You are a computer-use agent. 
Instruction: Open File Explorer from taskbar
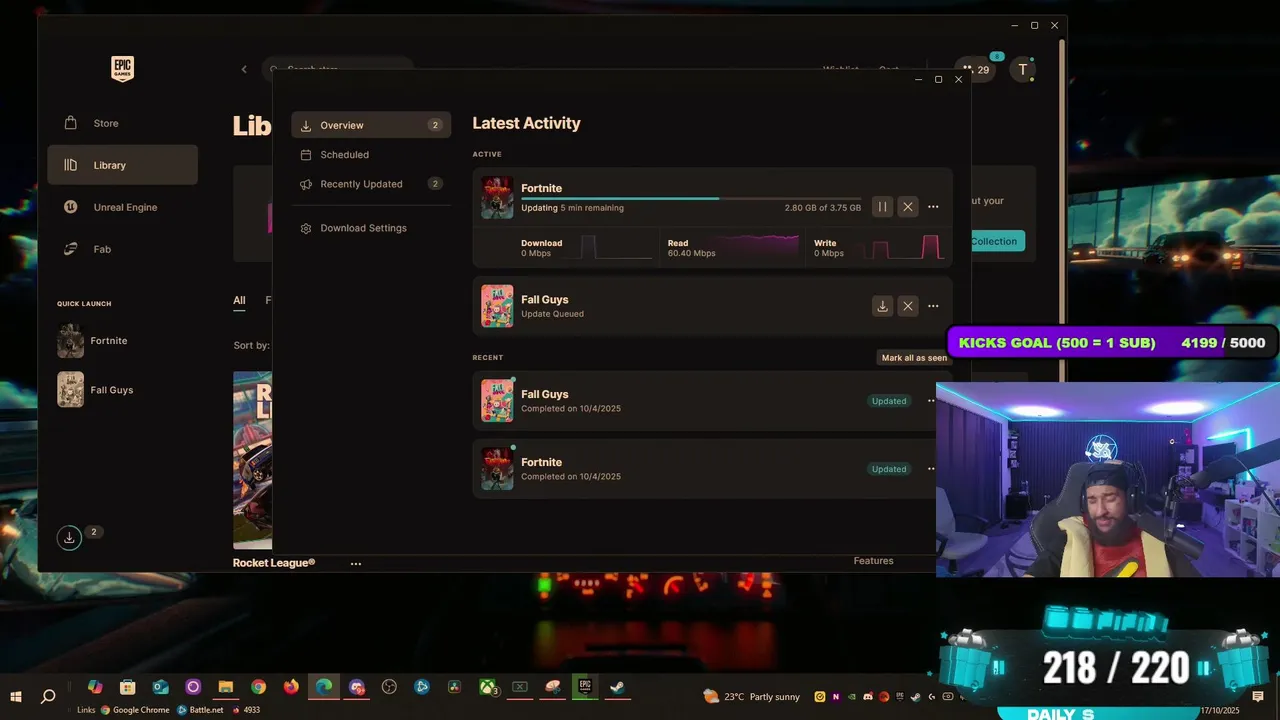click(226, 687)
